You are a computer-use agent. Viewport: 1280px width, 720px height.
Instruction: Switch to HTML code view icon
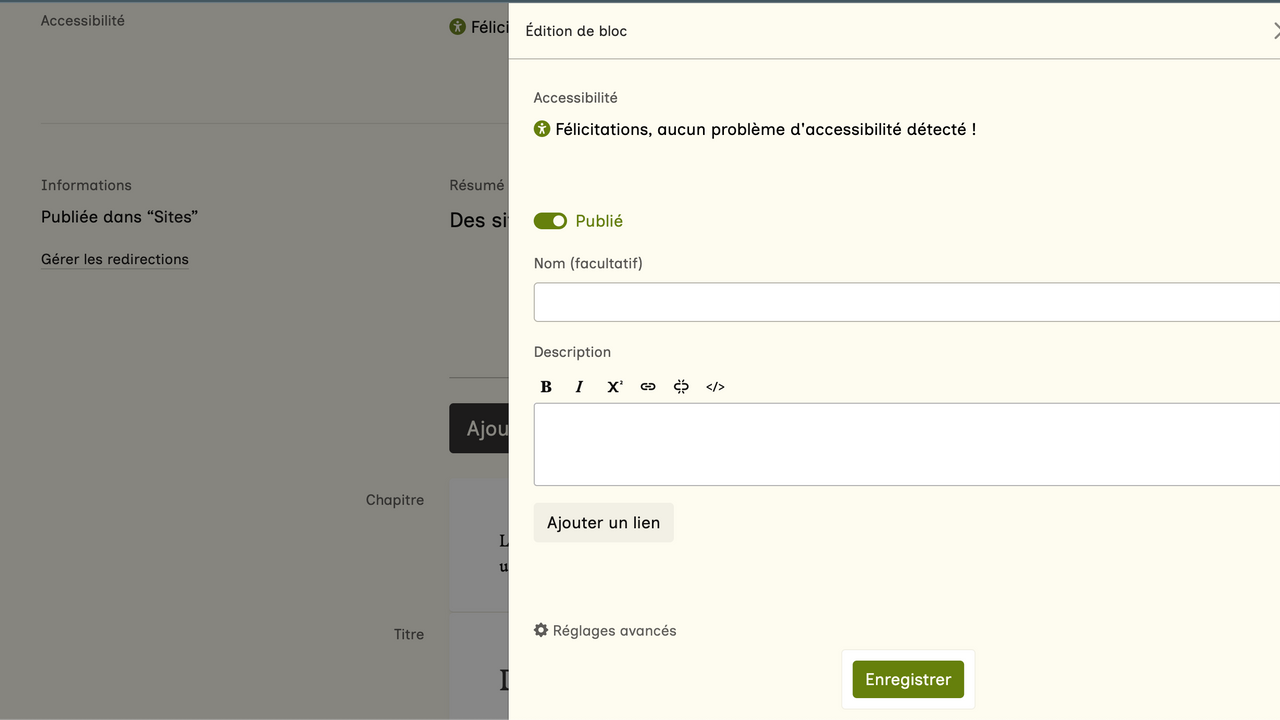pyautogui.click(x=715, y=387)
